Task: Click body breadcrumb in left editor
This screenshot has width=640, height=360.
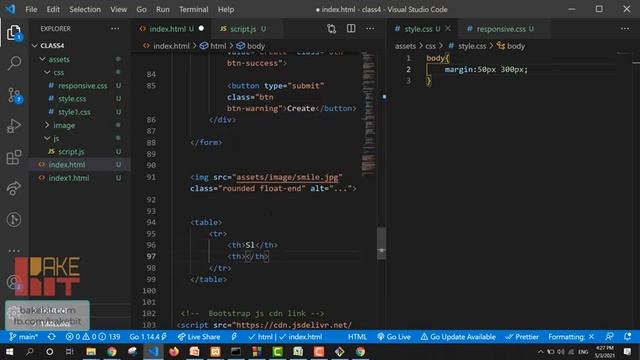Action: pyautogui.click(x=251, y=46)
